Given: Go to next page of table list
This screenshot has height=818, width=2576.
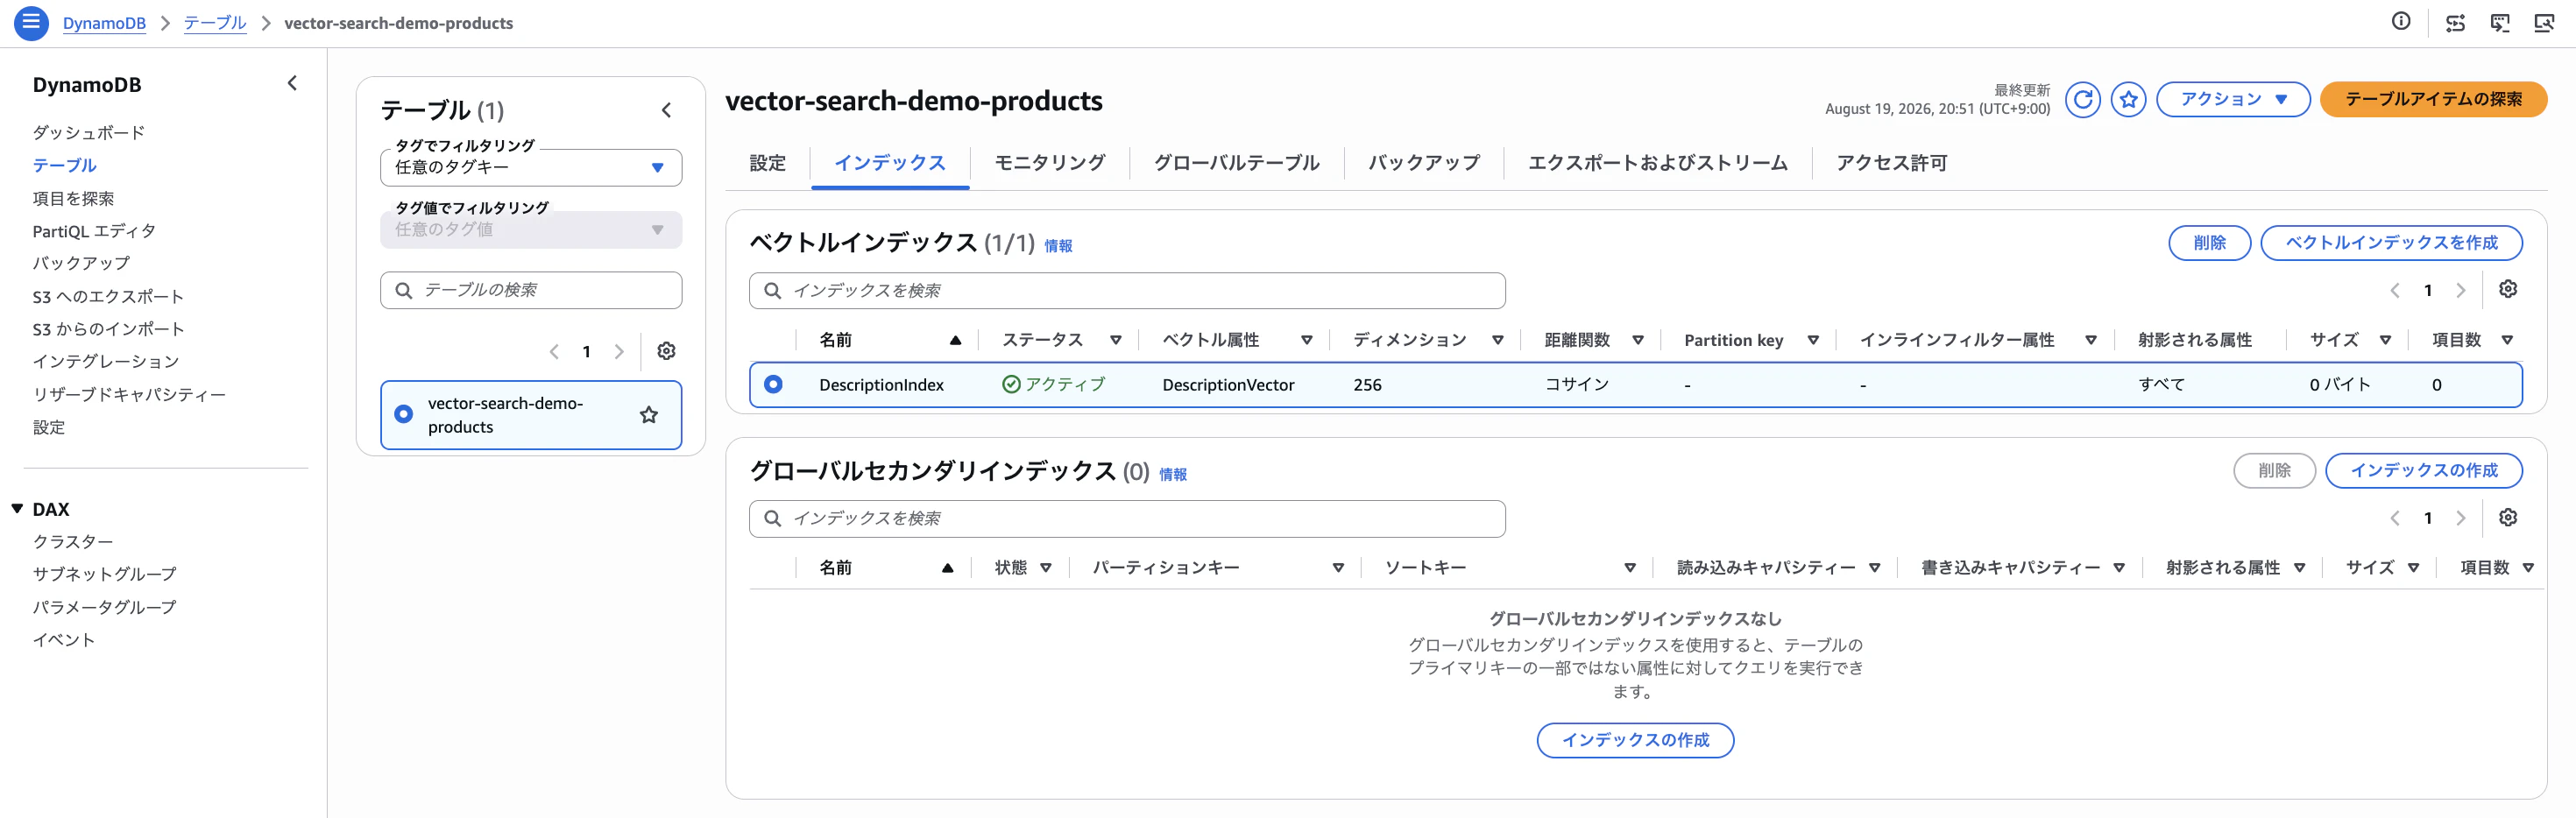Looking at the screenshot, I should coord(619,351).
